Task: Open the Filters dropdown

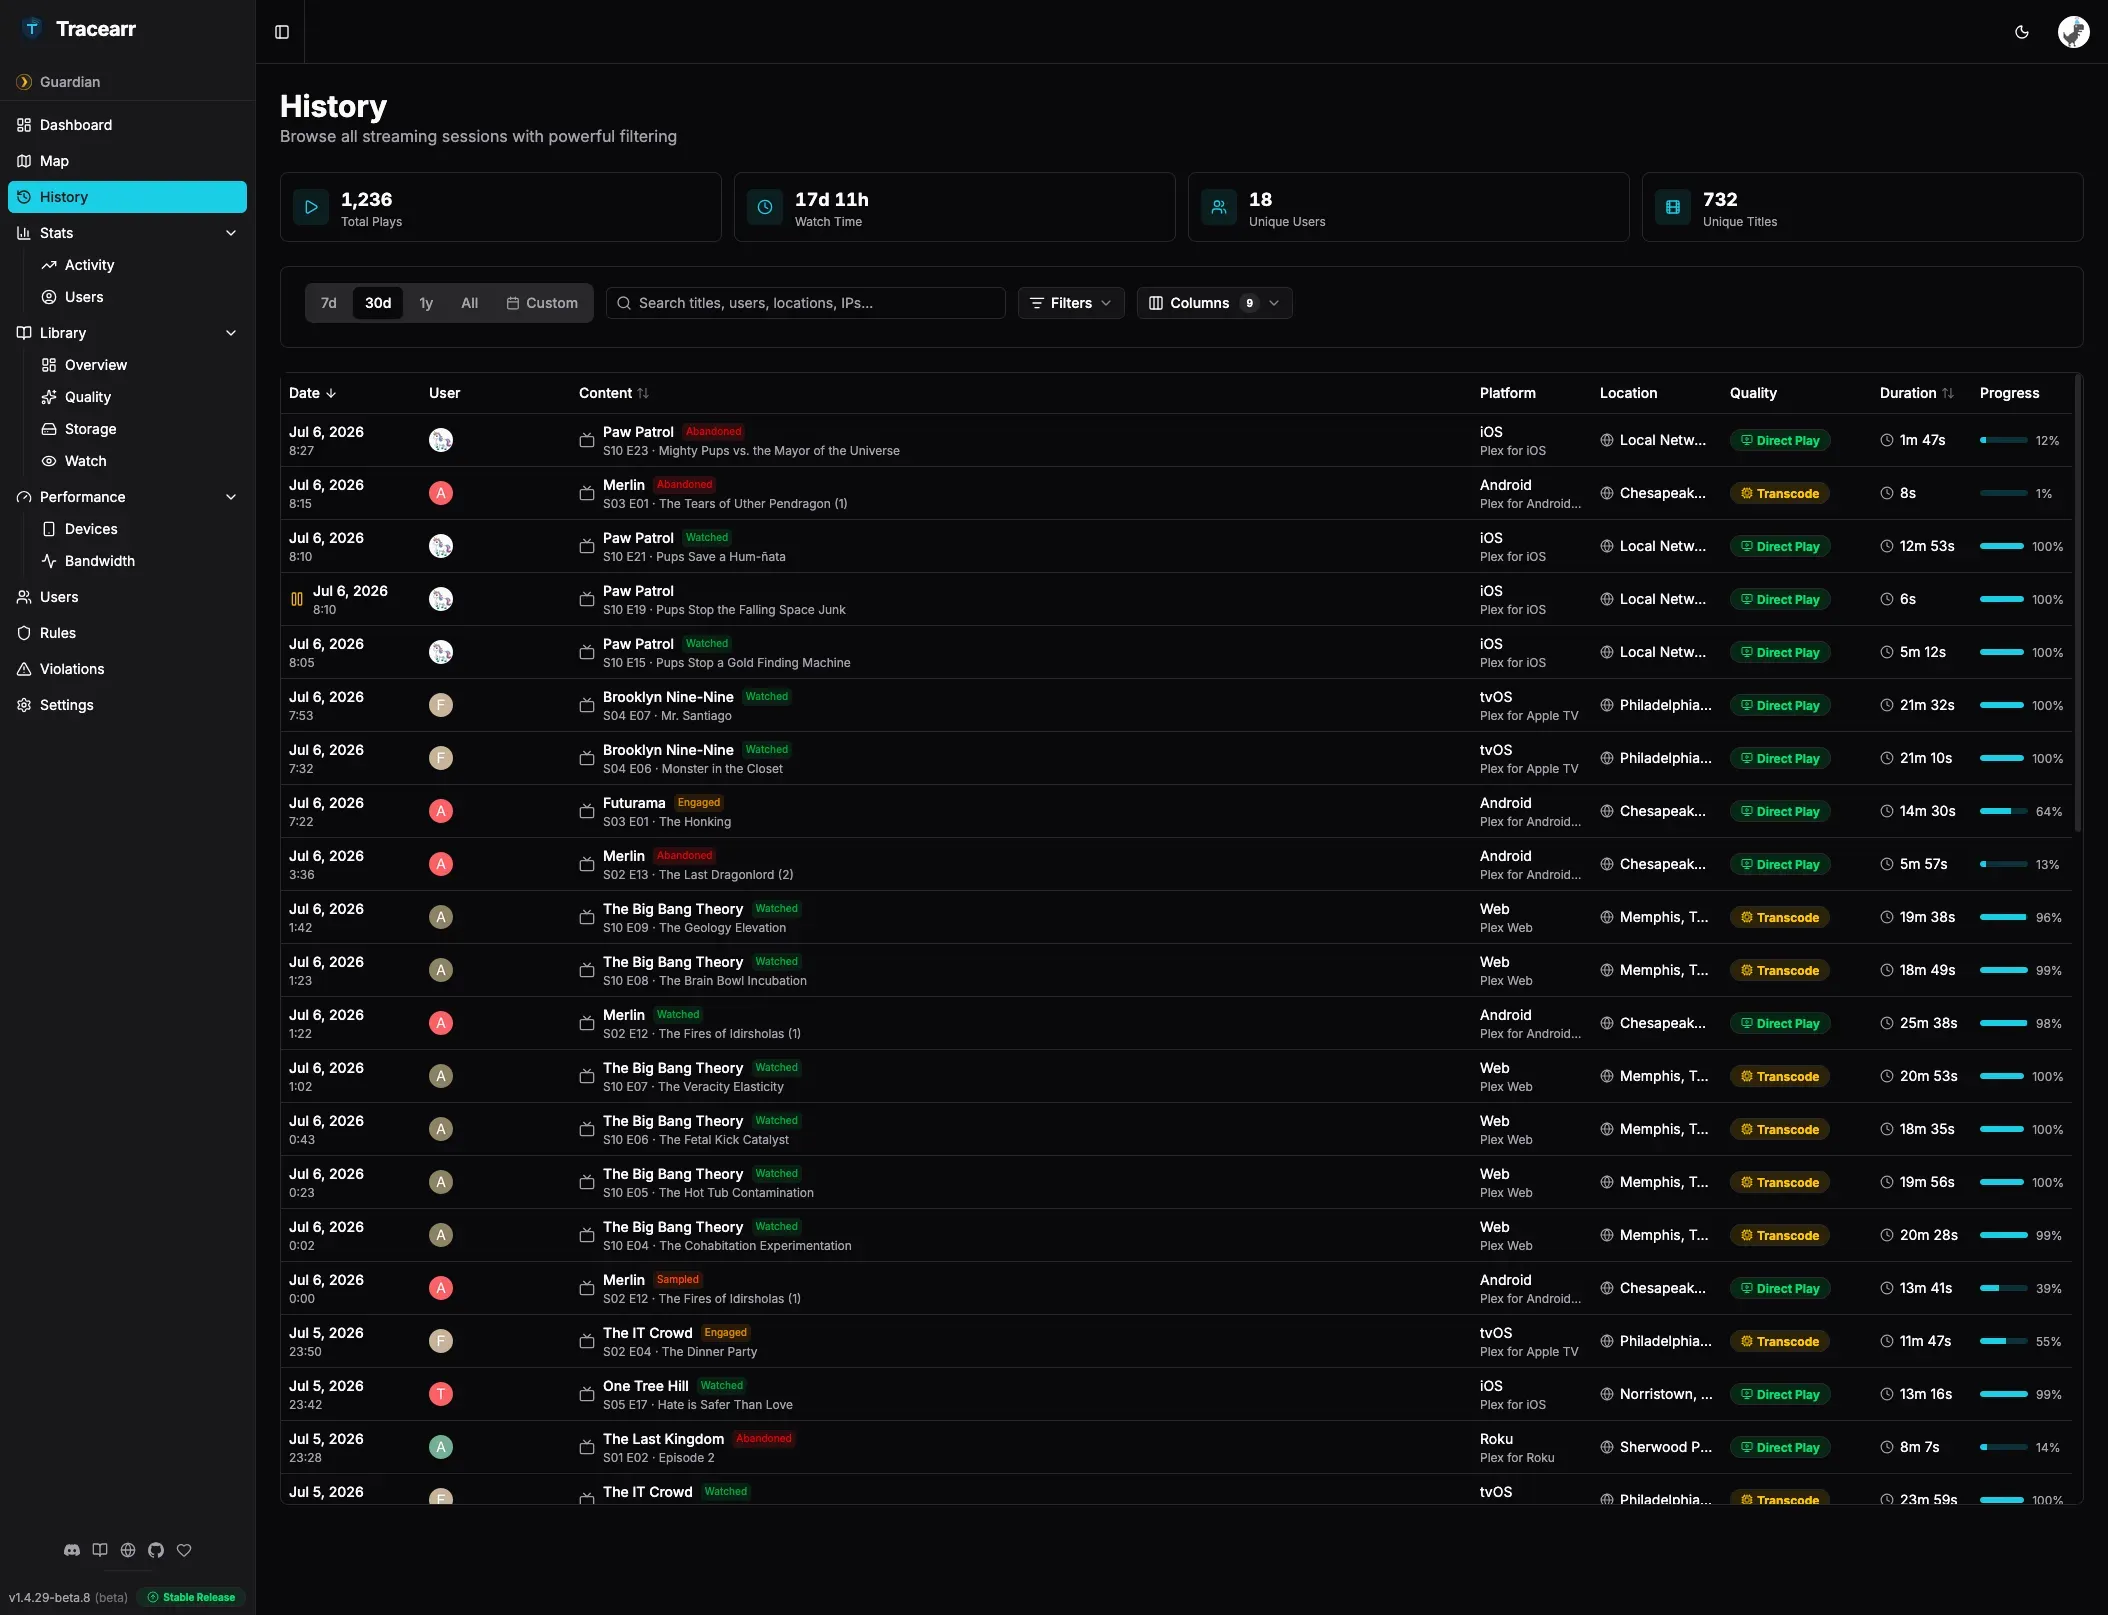Action: pos(1071,303)
